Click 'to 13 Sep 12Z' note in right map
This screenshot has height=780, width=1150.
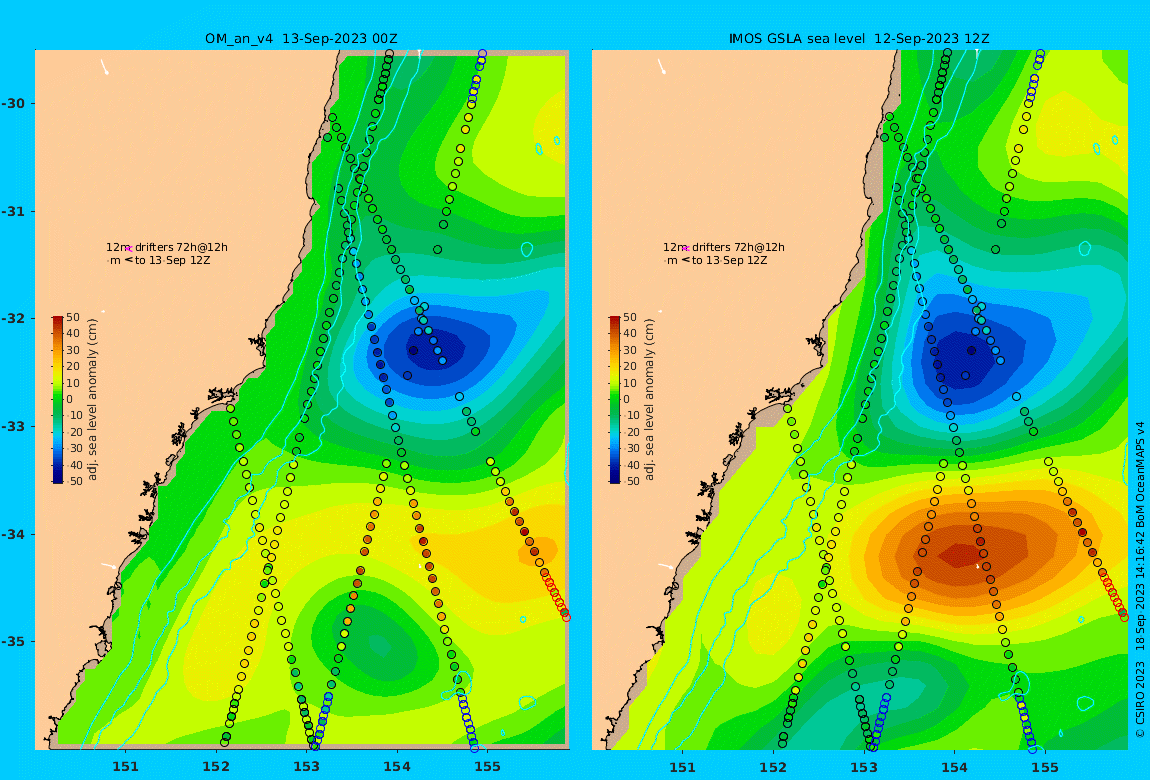(730, 260)
